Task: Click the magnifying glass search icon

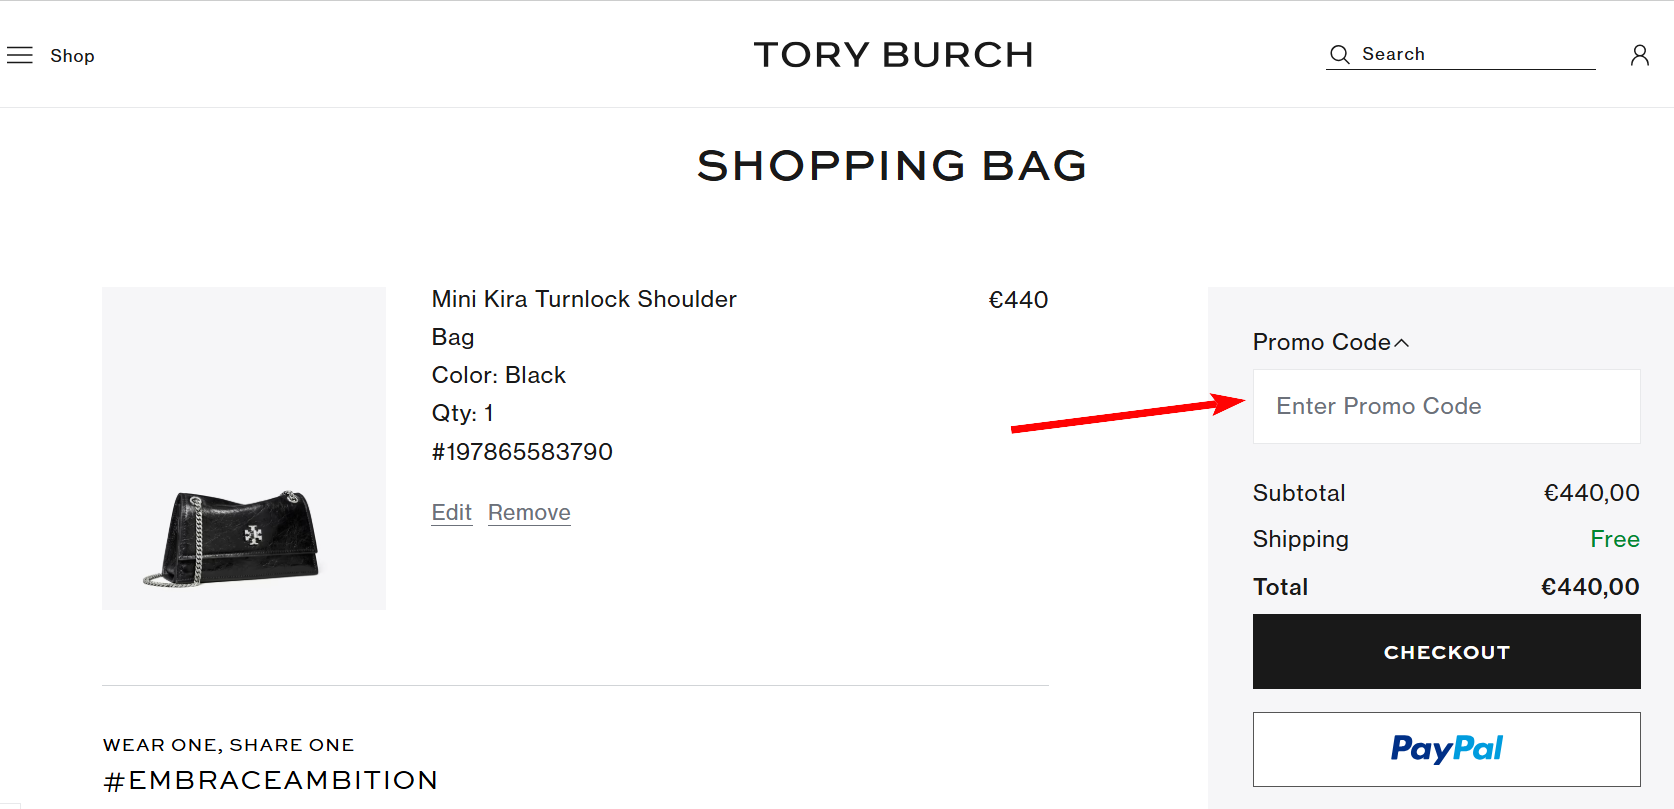Action: coord(1339,54)
